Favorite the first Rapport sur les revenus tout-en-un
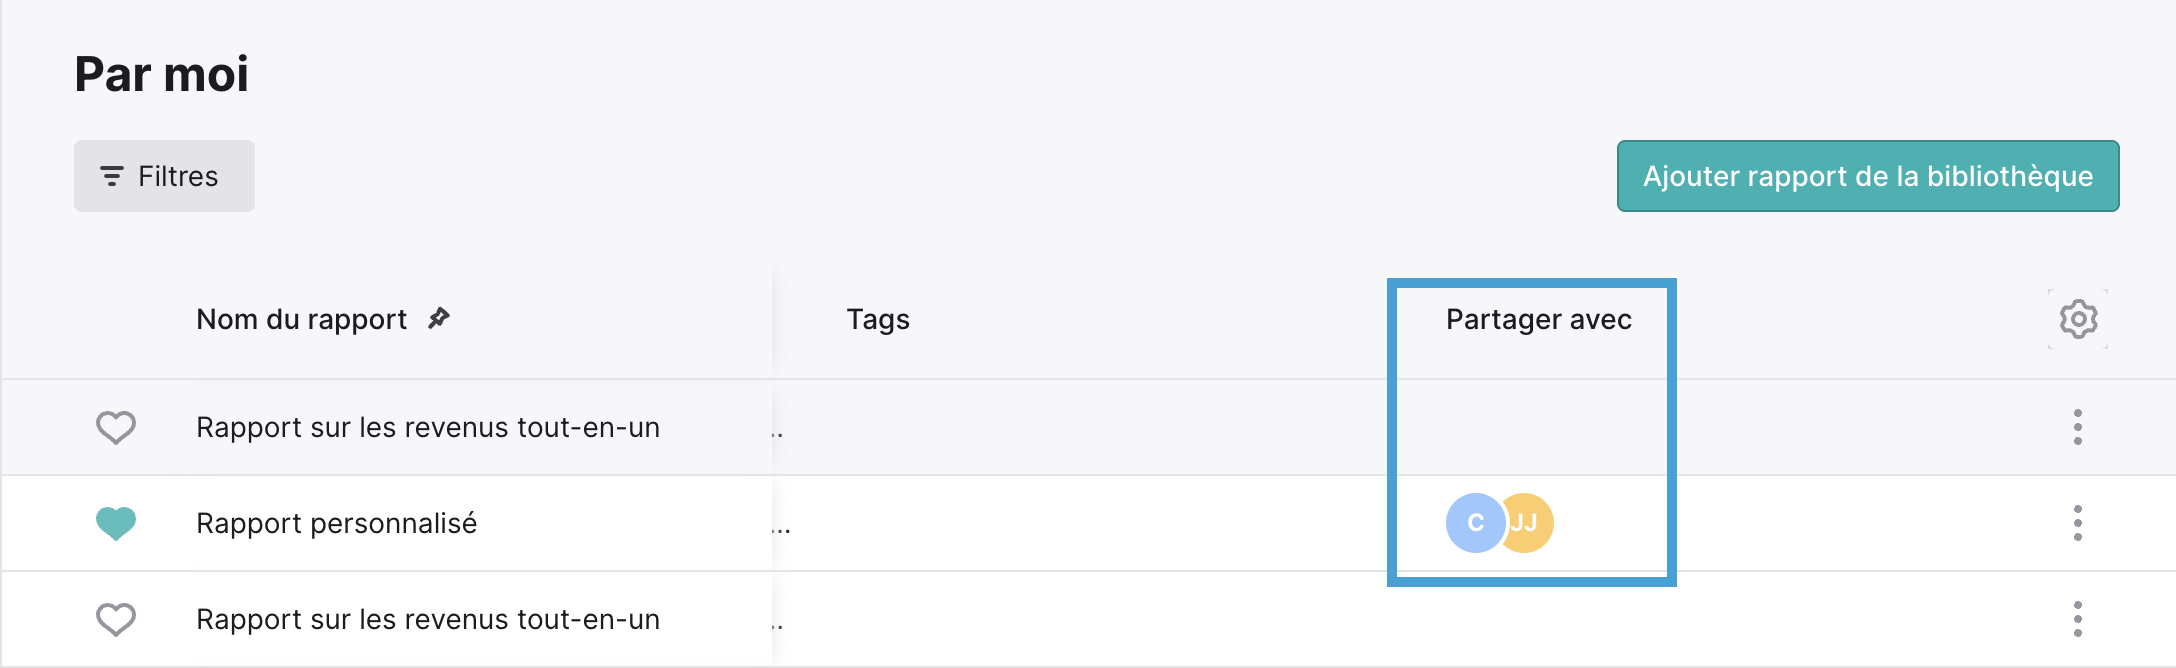Image resolution: width=2176 pixels, height=668 pixels. tap(116, 427)
